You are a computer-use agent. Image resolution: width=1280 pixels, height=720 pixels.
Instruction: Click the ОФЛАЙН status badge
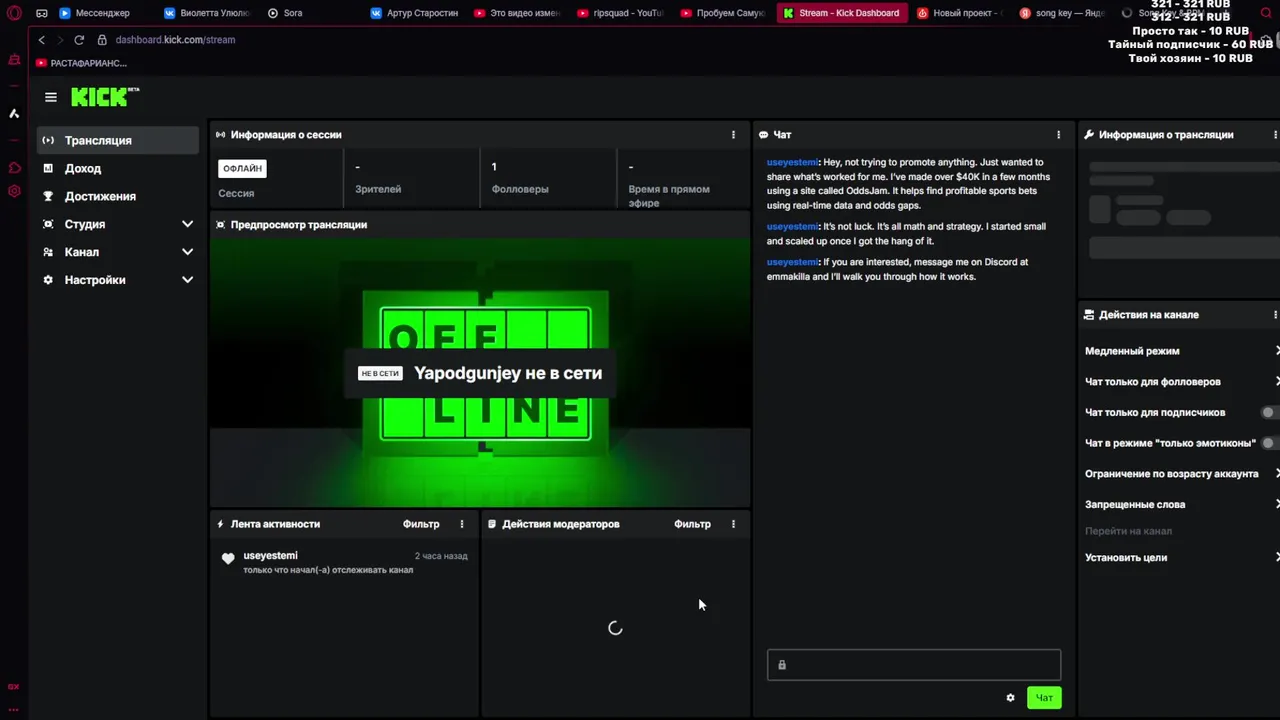pyautogui.click(x=242, y=169)
